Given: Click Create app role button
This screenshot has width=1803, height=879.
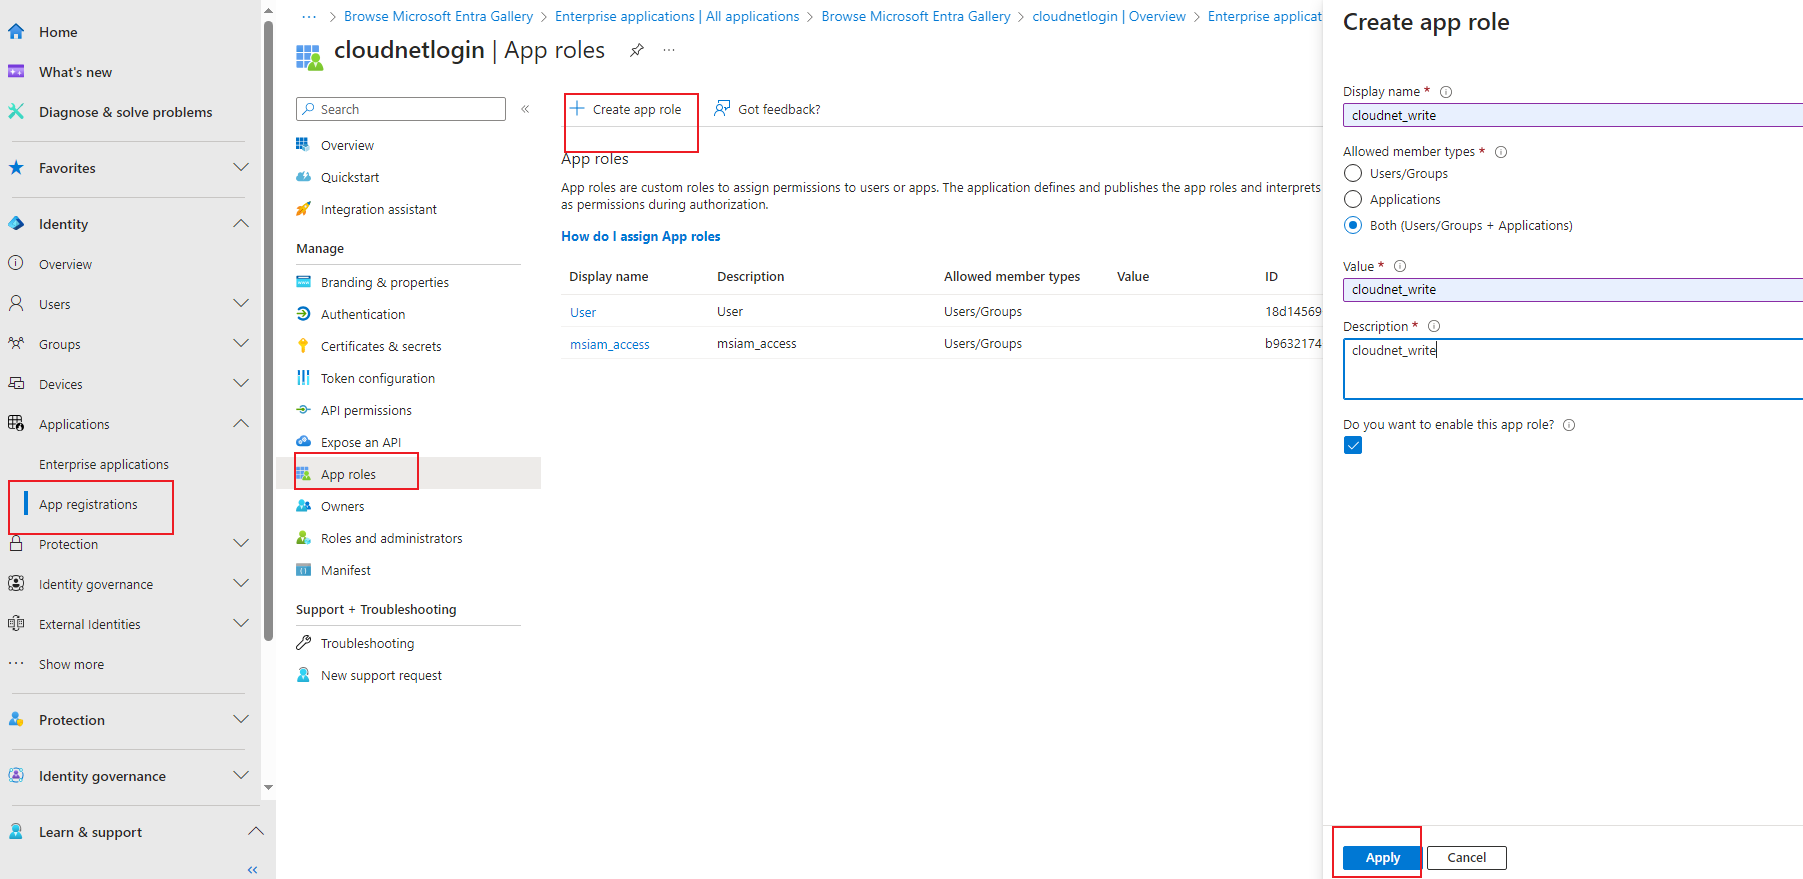Looking at the screenshot, I should [626, 109].
